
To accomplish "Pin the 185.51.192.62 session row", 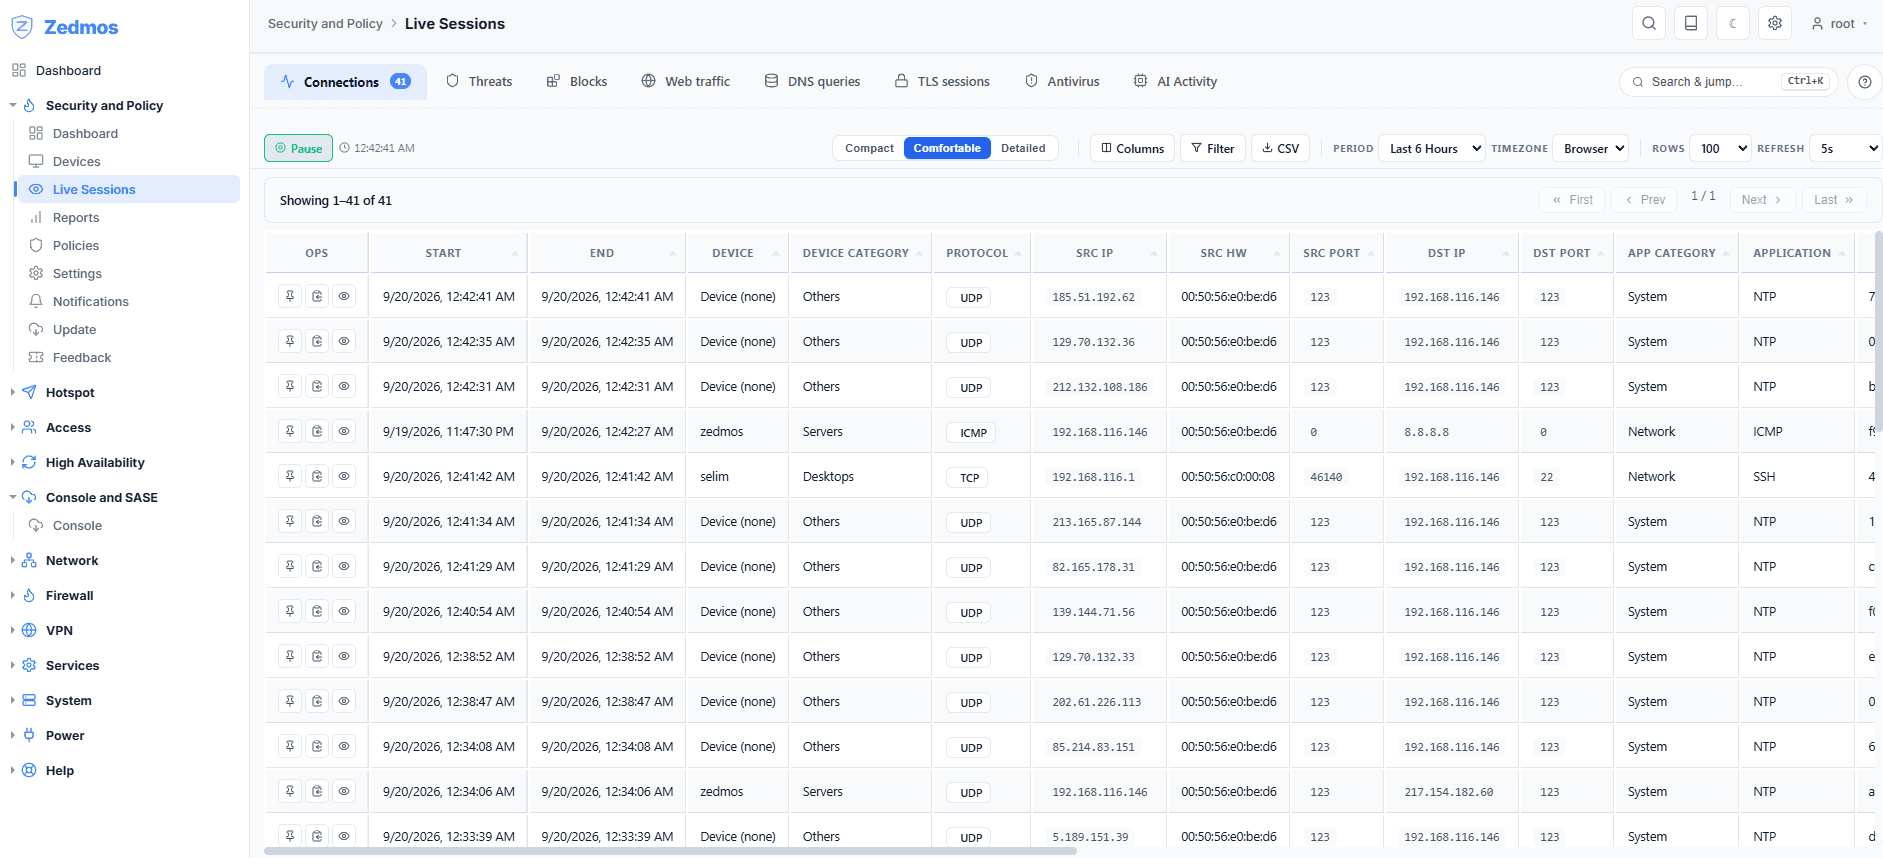I will coord(290,296).
